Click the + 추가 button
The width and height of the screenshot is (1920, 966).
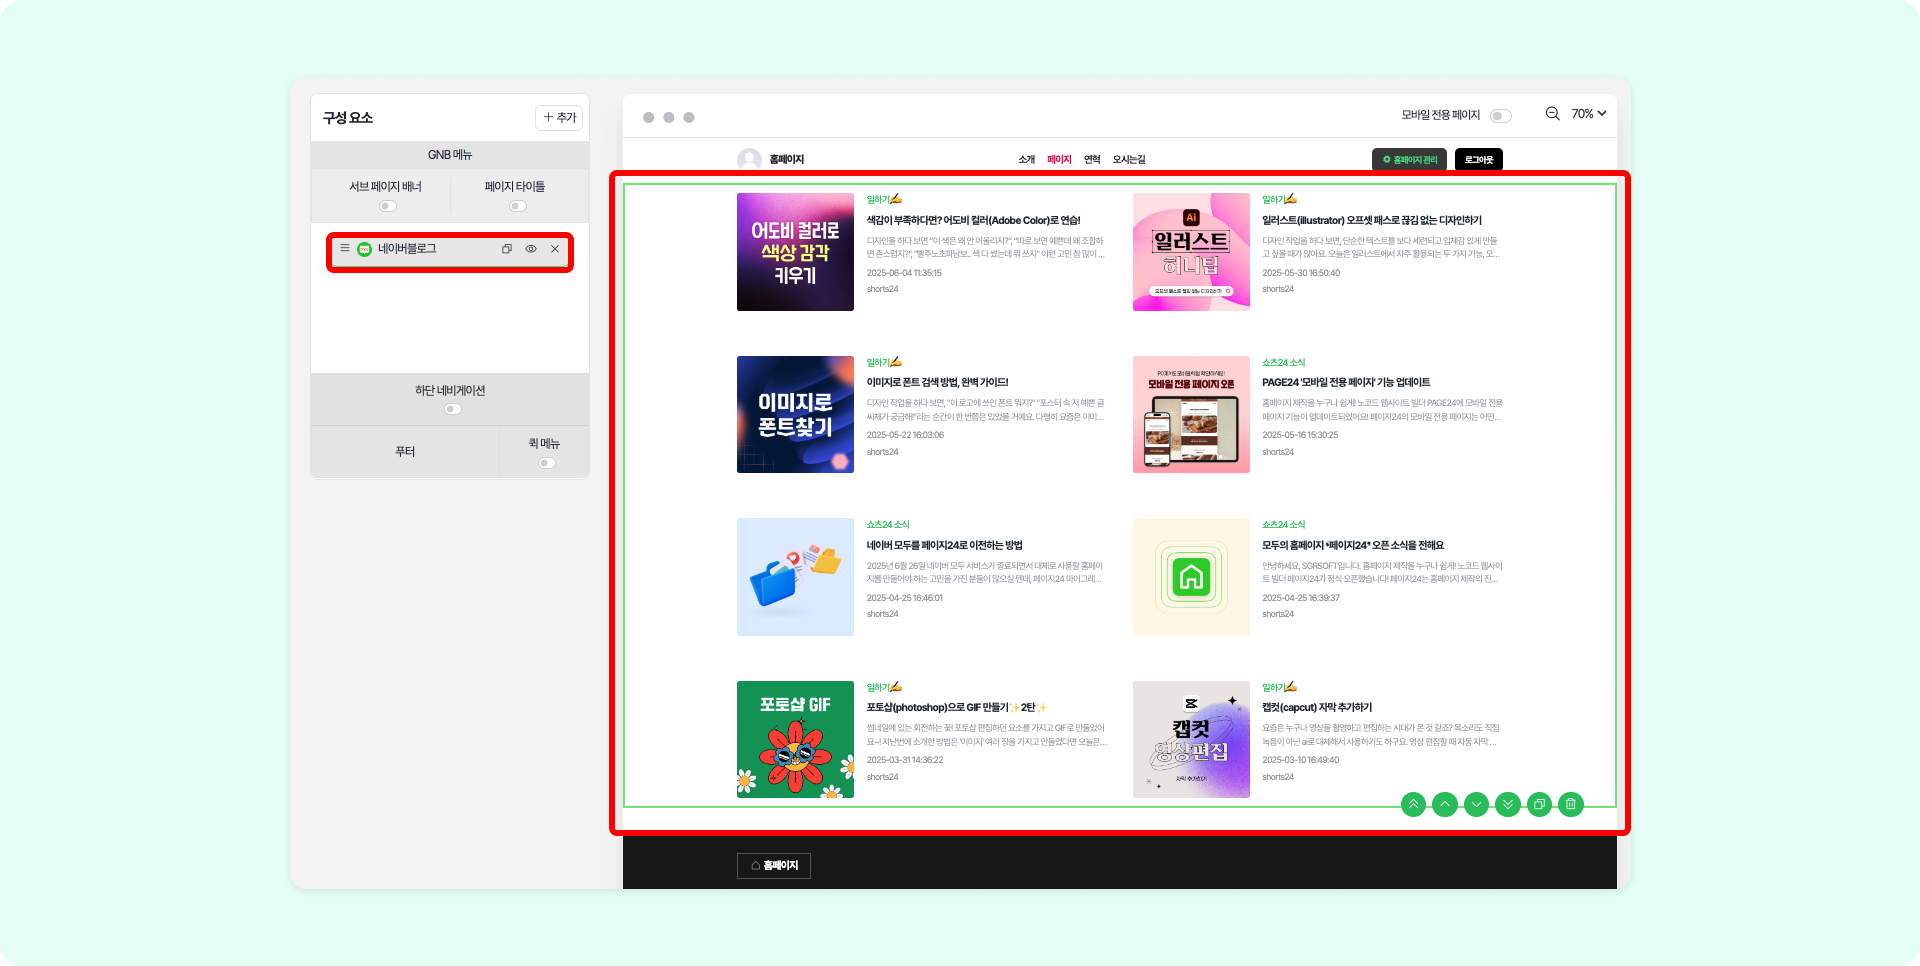[559, 118]
